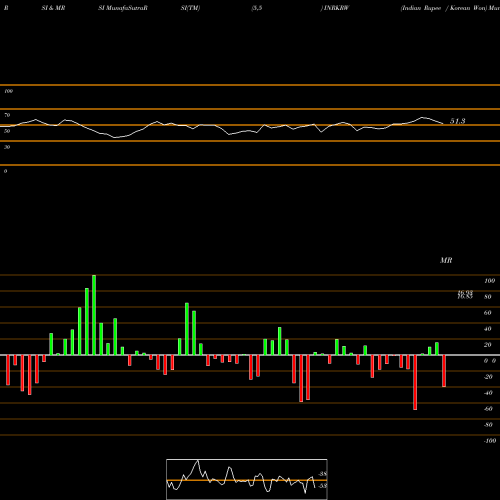Click the MR scale label -80

[488, 425]
